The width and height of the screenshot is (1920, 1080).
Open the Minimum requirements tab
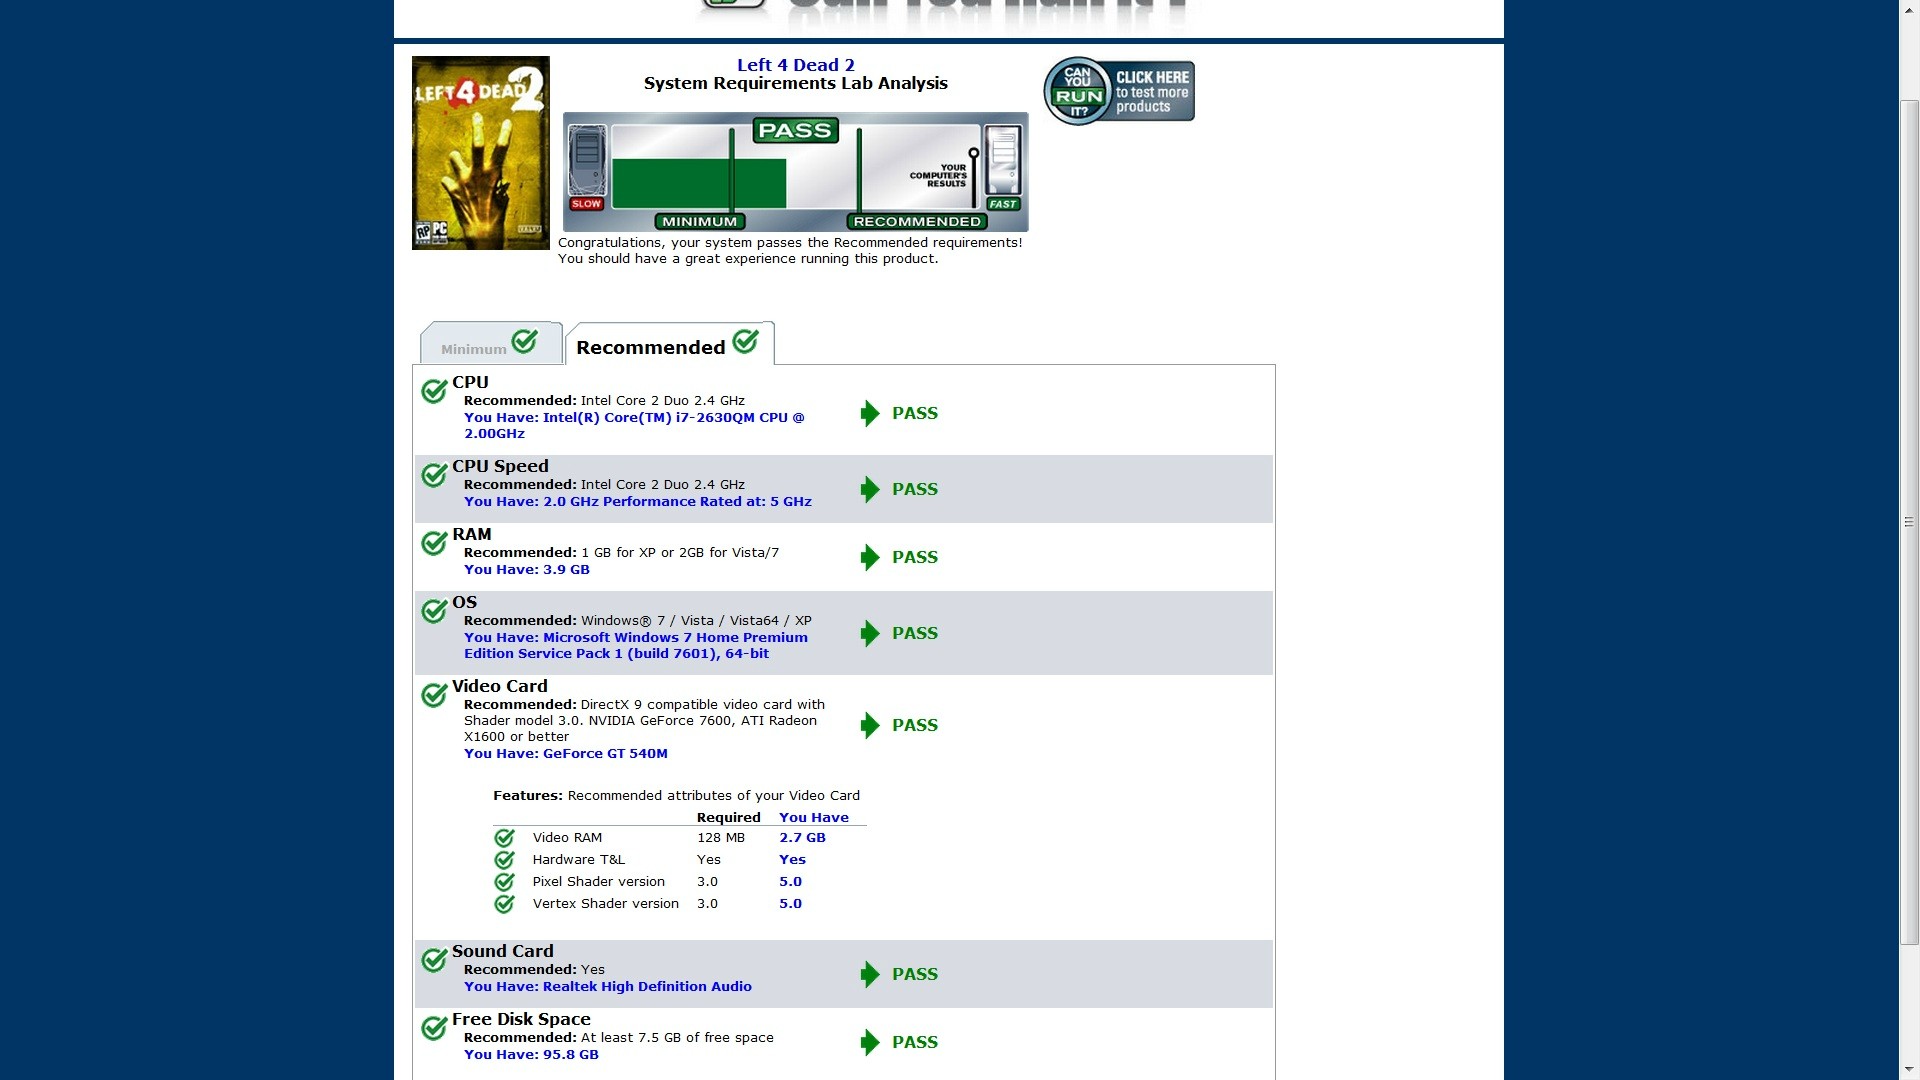coord(491,343)
